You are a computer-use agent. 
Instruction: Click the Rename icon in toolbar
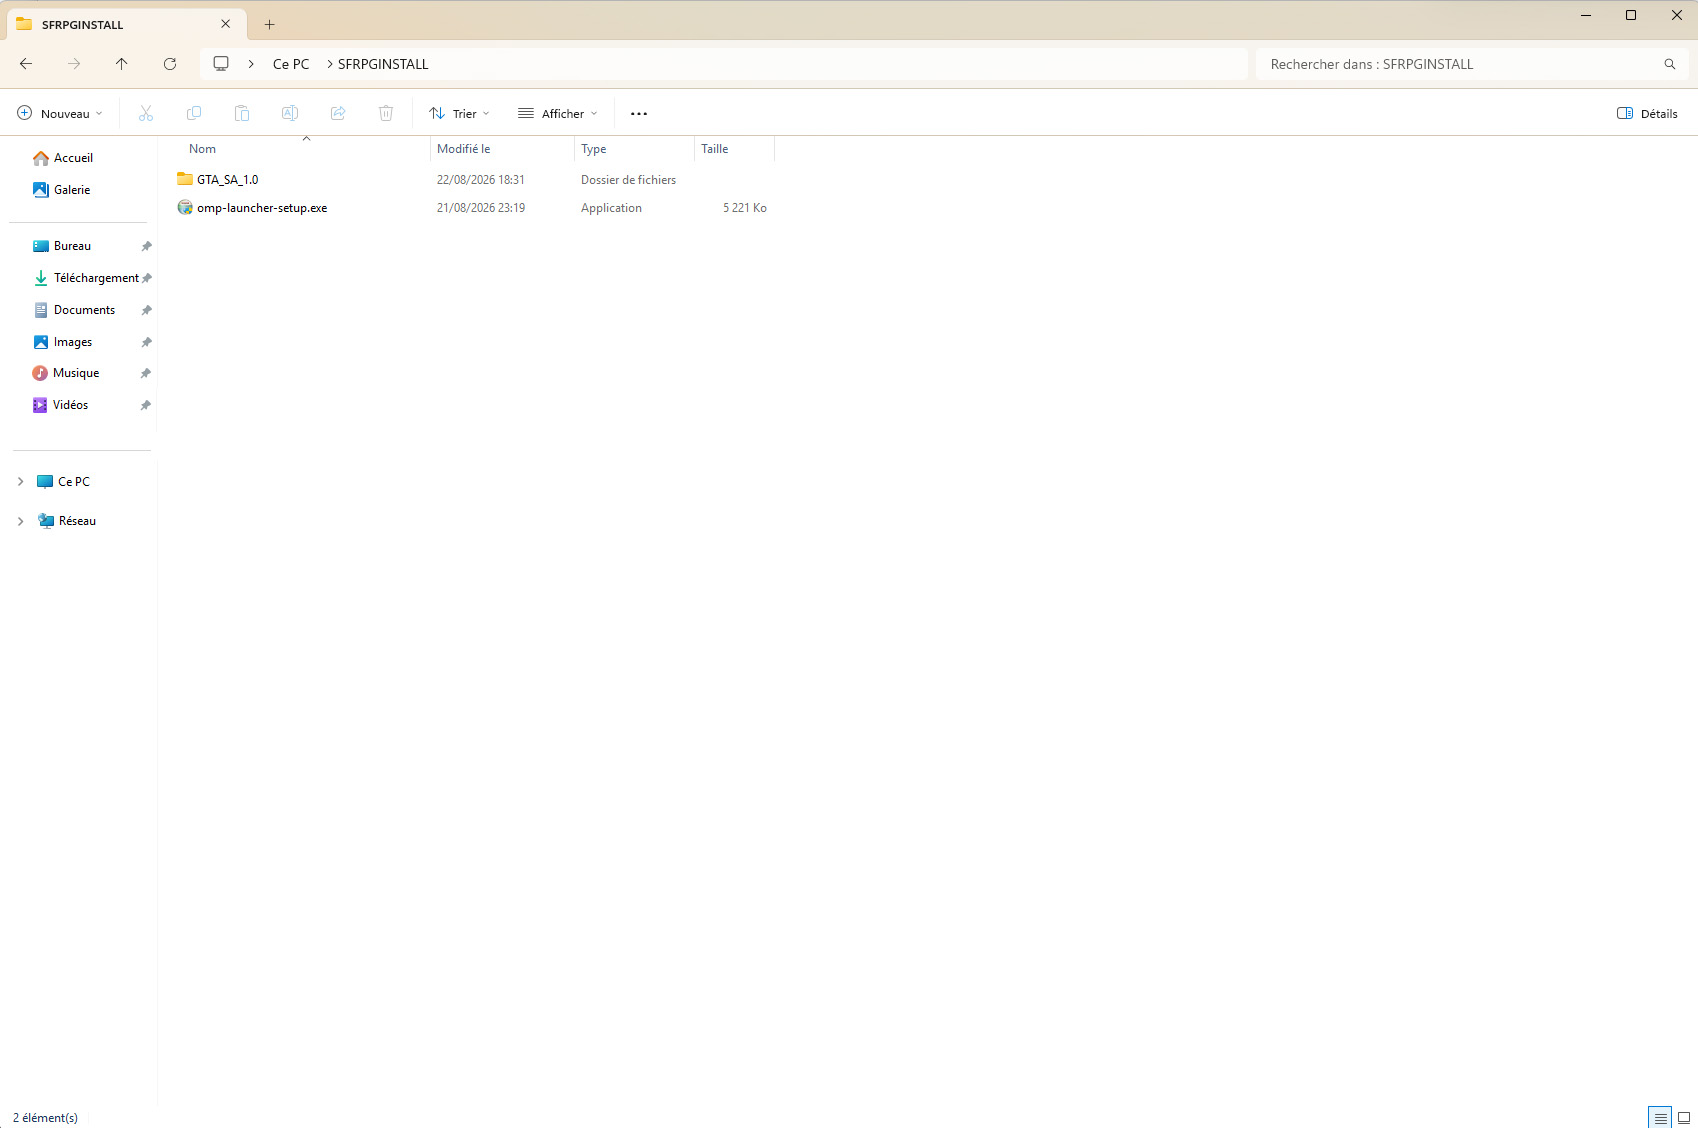click(290, 113)
